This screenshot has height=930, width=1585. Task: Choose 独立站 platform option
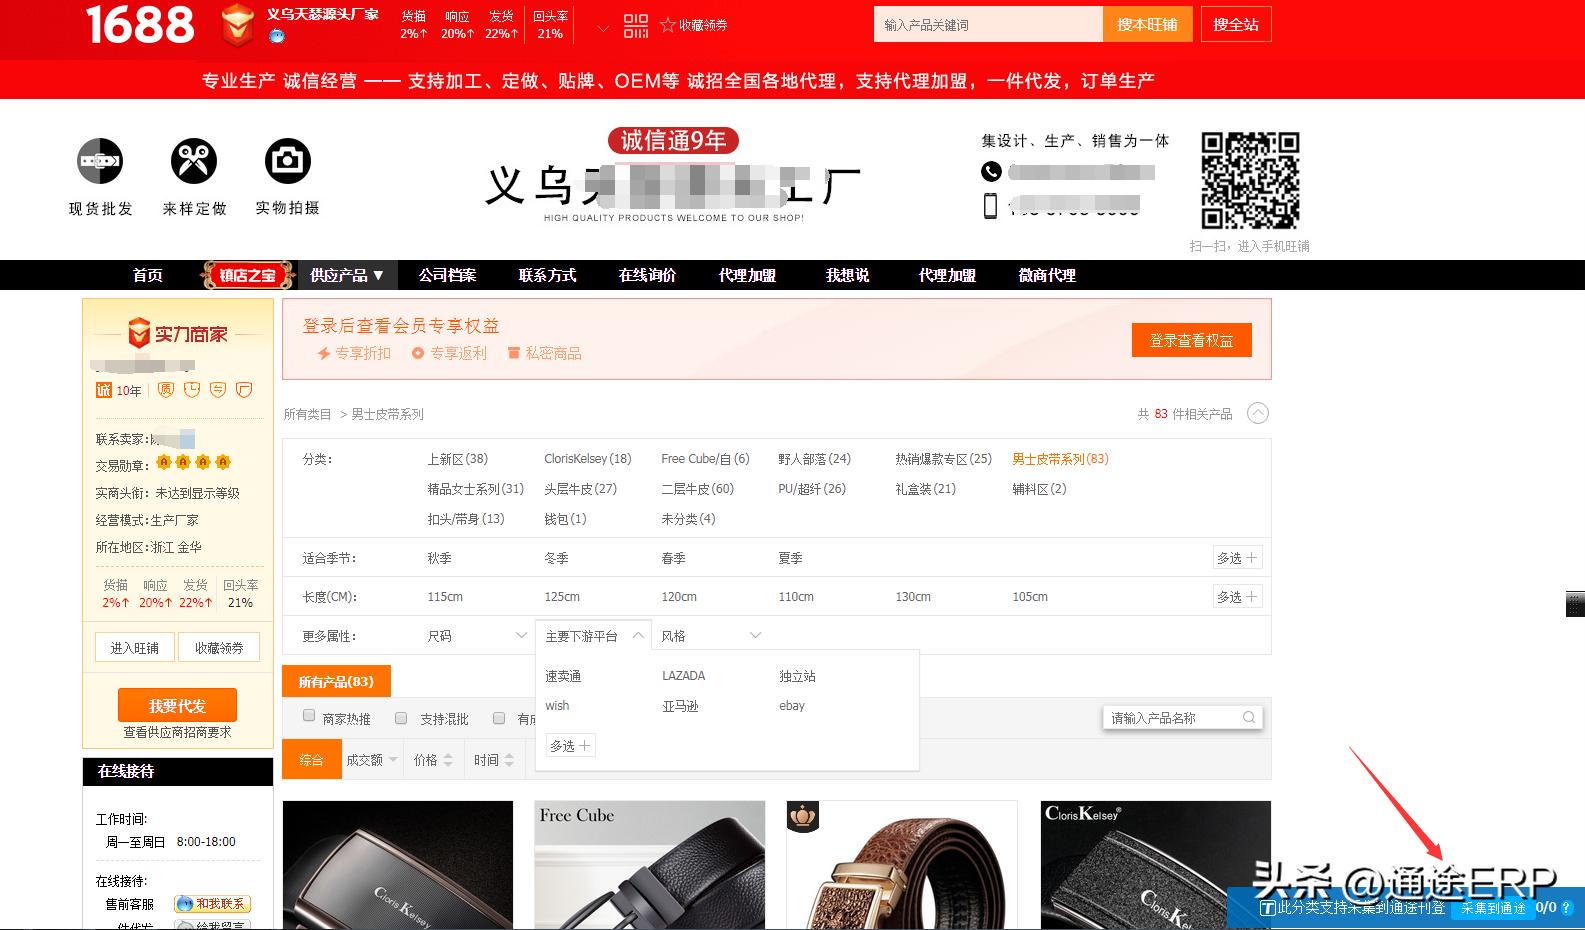[797, 676]
